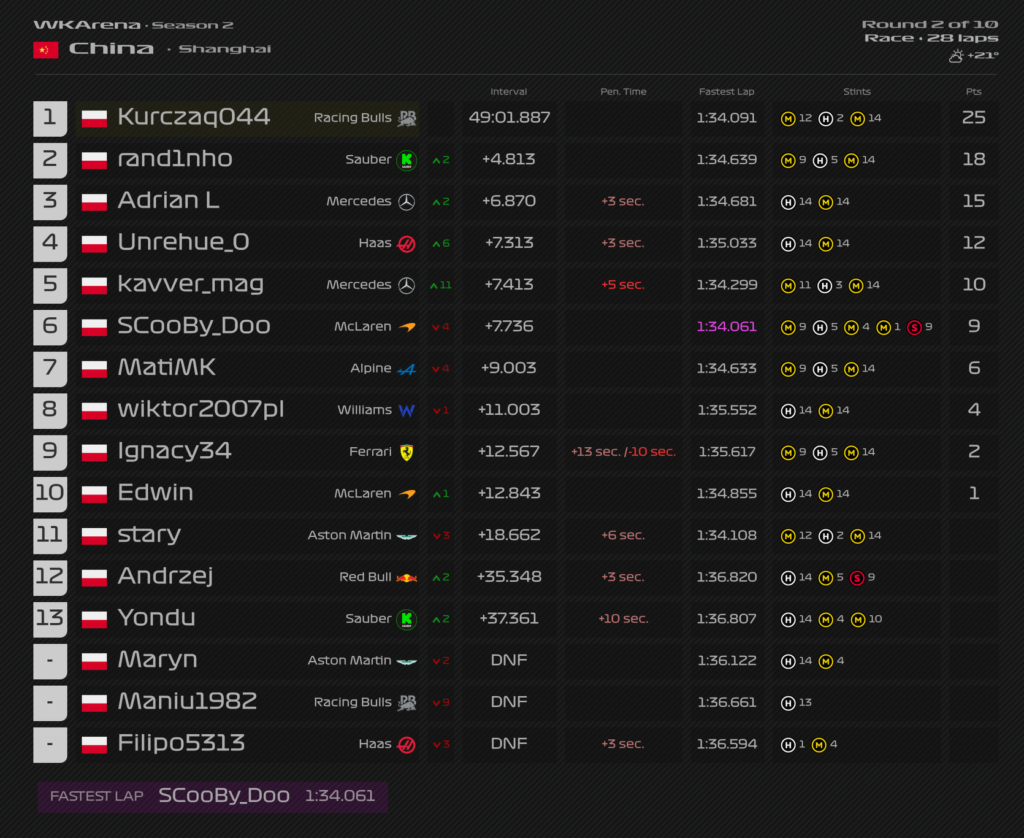Image resolution: width=1024 pixels, height=838 pixels.
Task: Click the red soft tyre icon for SCooBy_Doo
Action: (914, 327)
